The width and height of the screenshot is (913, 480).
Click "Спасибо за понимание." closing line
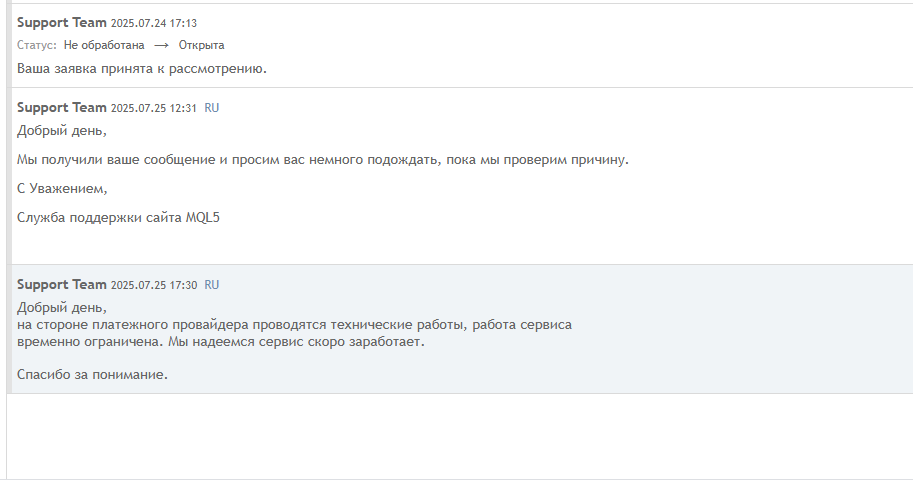pos(92,375)
